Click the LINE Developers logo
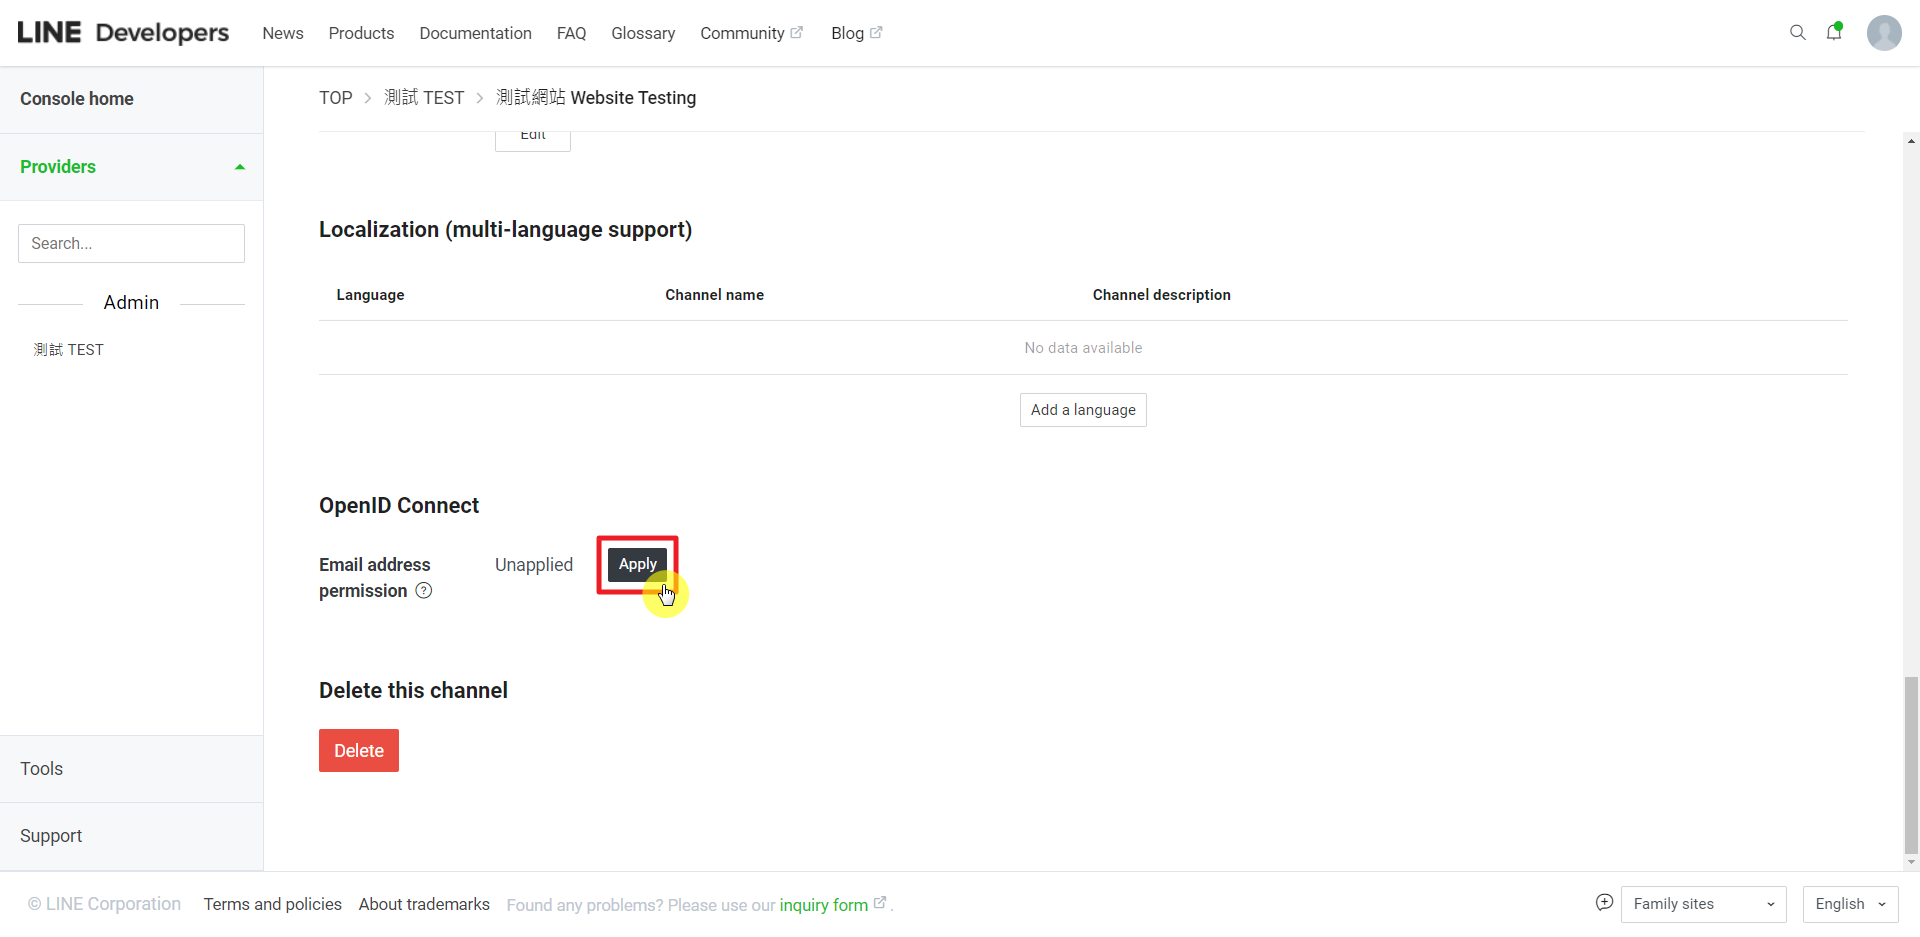This screenshot has width=1920, height=937. pos(123,33)
